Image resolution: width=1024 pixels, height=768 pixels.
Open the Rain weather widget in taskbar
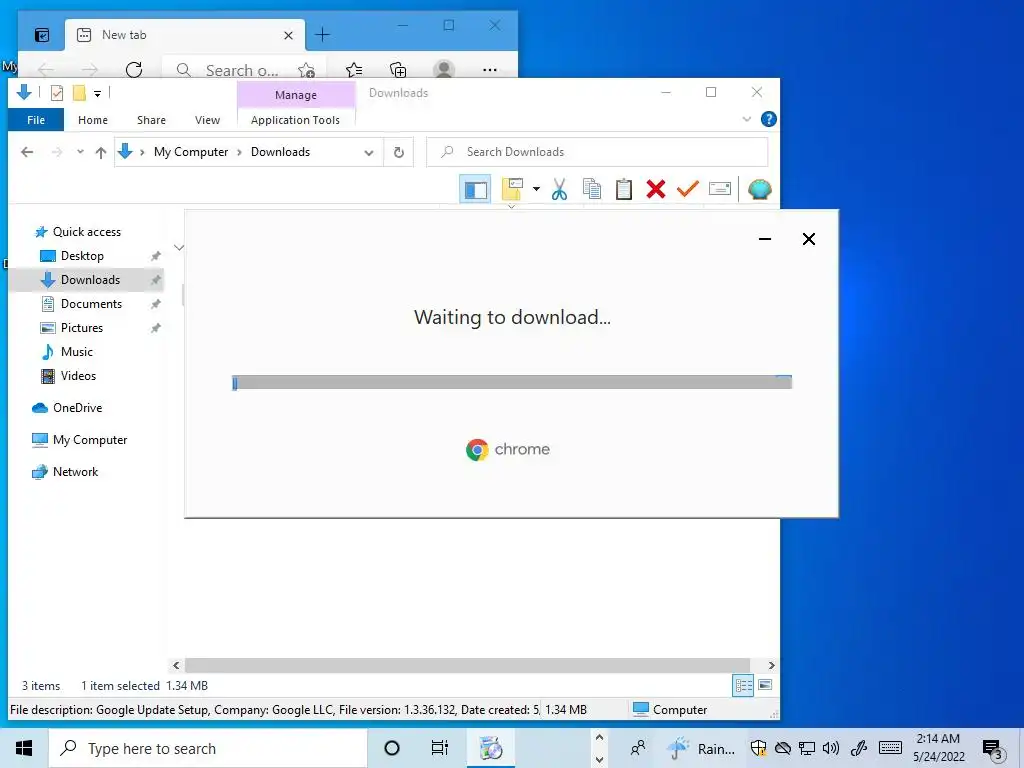pos(701,748)
